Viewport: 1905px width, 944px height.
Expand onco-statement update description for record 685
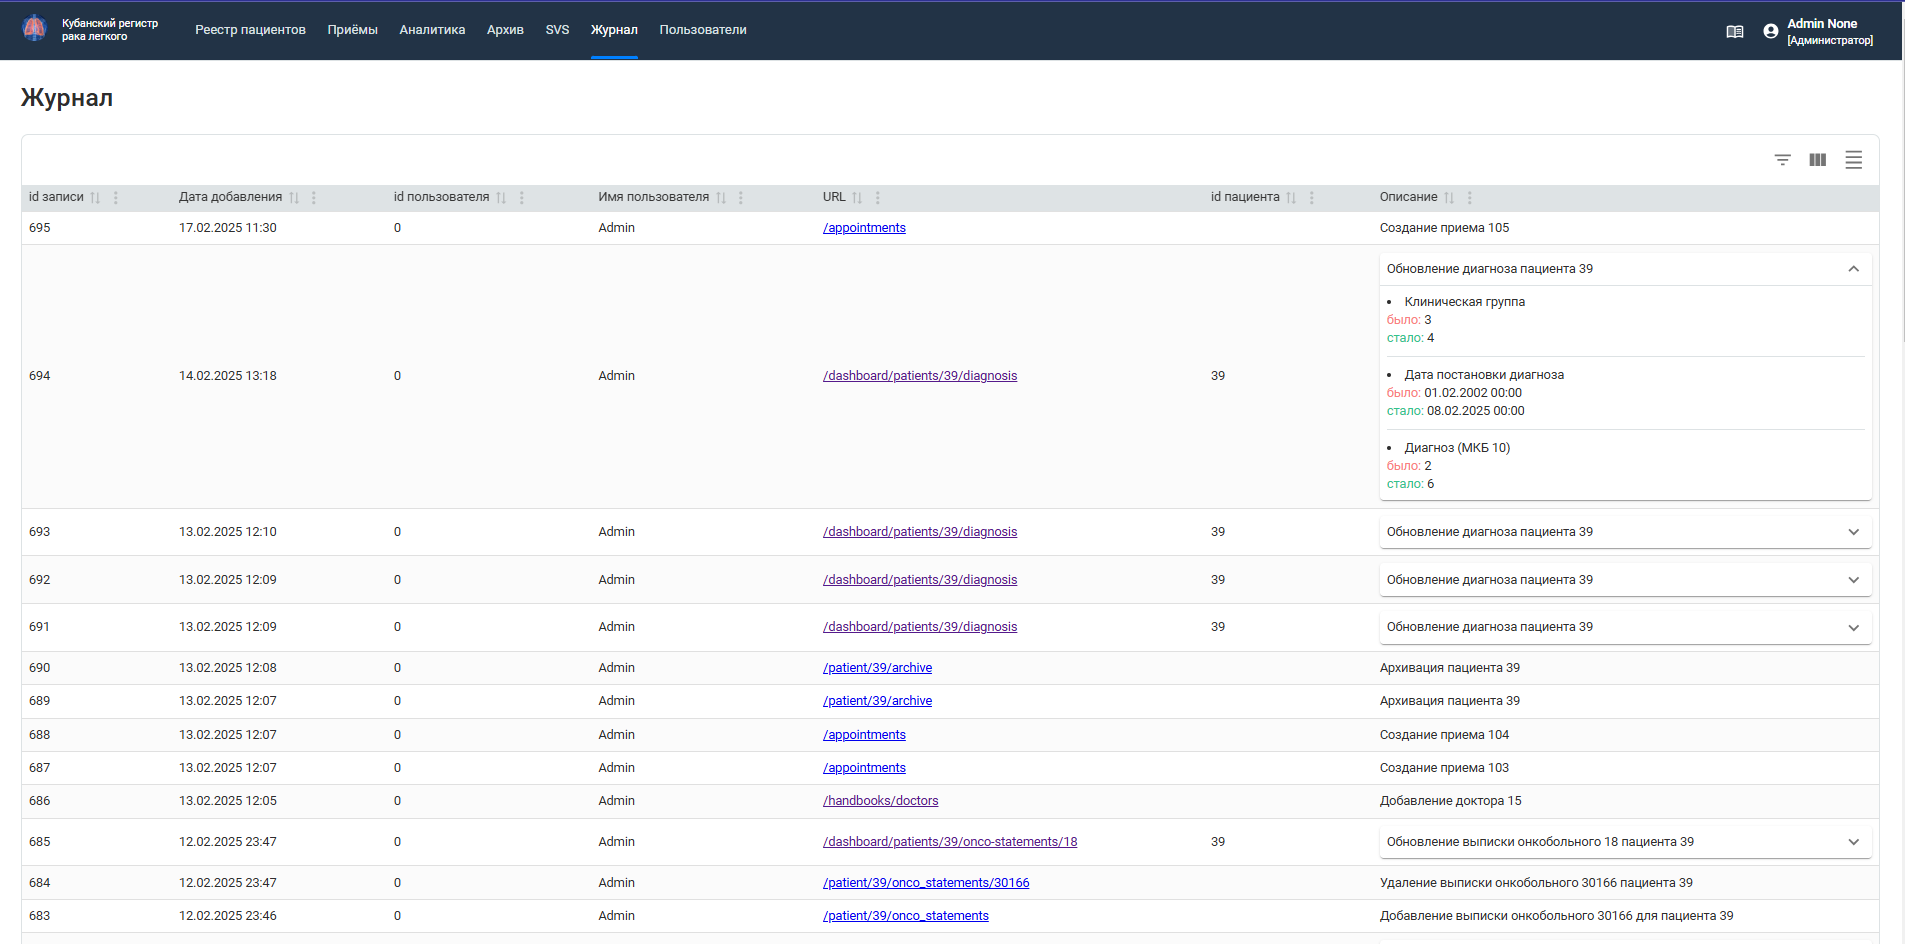(x=1853, y=842)
